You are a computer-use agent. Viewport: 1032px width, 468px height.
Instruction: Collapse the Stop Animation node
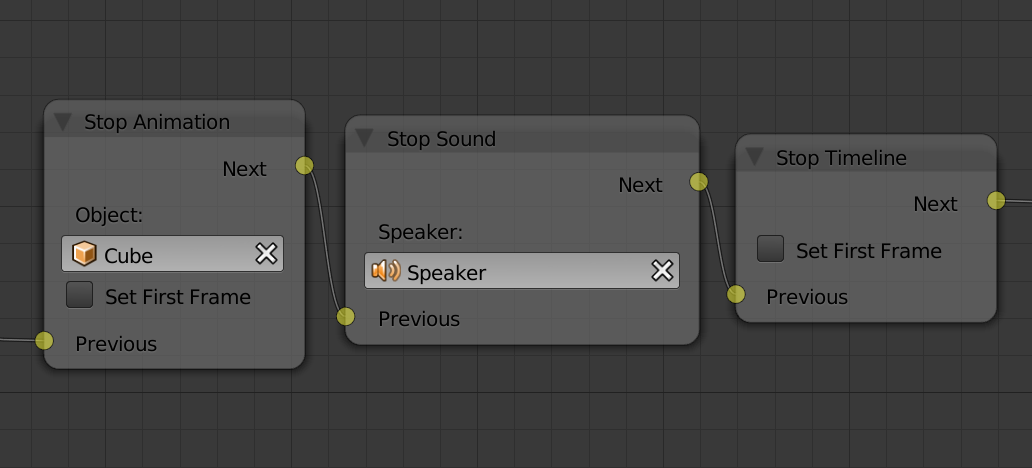(x=63, y=122)
